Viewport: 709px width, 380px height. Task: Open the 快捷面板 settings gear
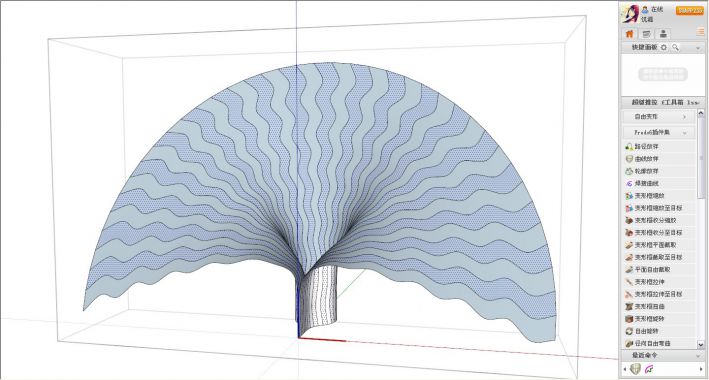(664, 48)
